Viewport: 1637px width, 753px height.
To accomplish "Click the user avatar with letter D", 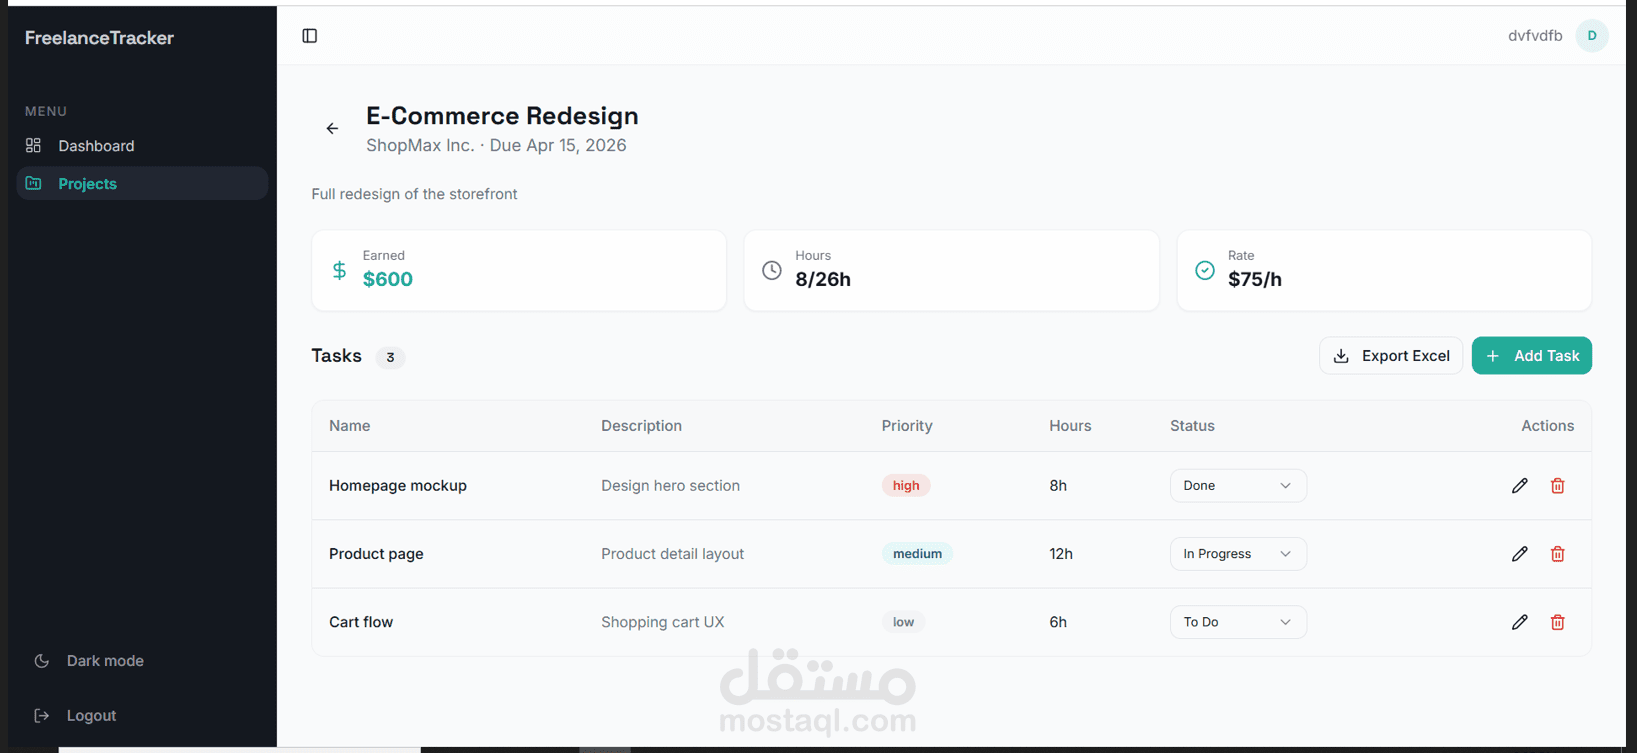I will 1591,36.
